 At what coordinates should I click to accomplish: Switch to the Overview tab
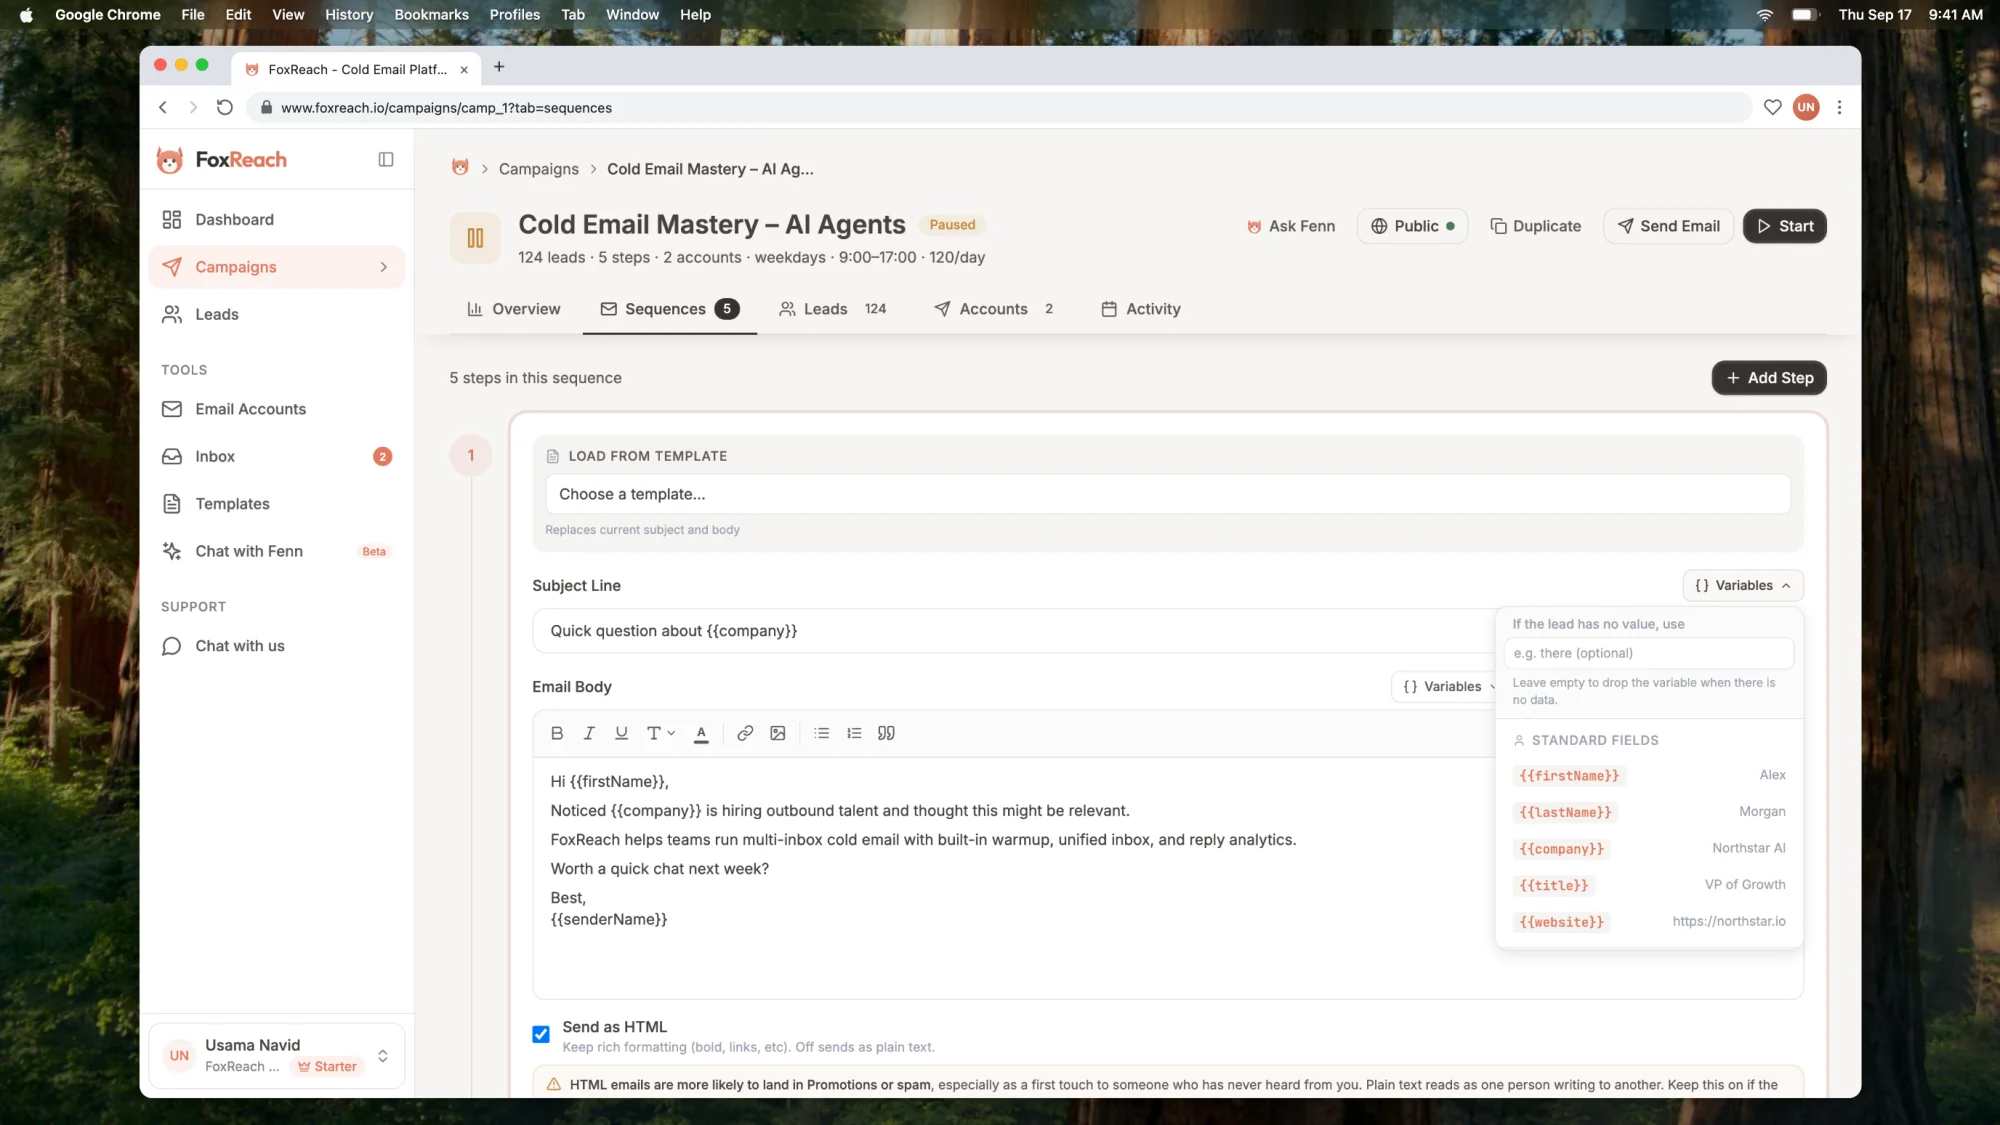(x=514, y=309)
